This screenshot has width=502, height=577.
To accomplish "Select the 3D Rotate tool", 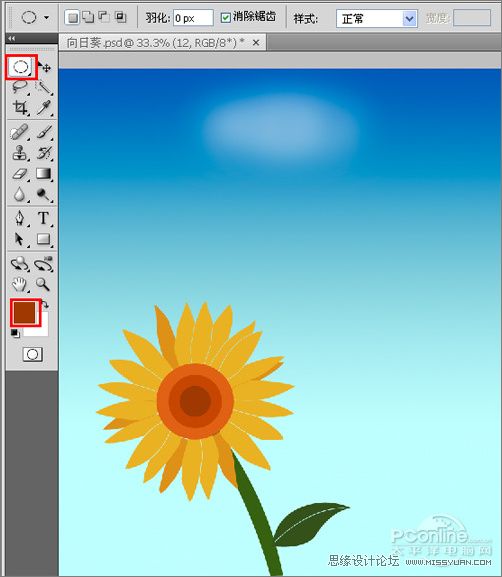I will coord(20,264).
